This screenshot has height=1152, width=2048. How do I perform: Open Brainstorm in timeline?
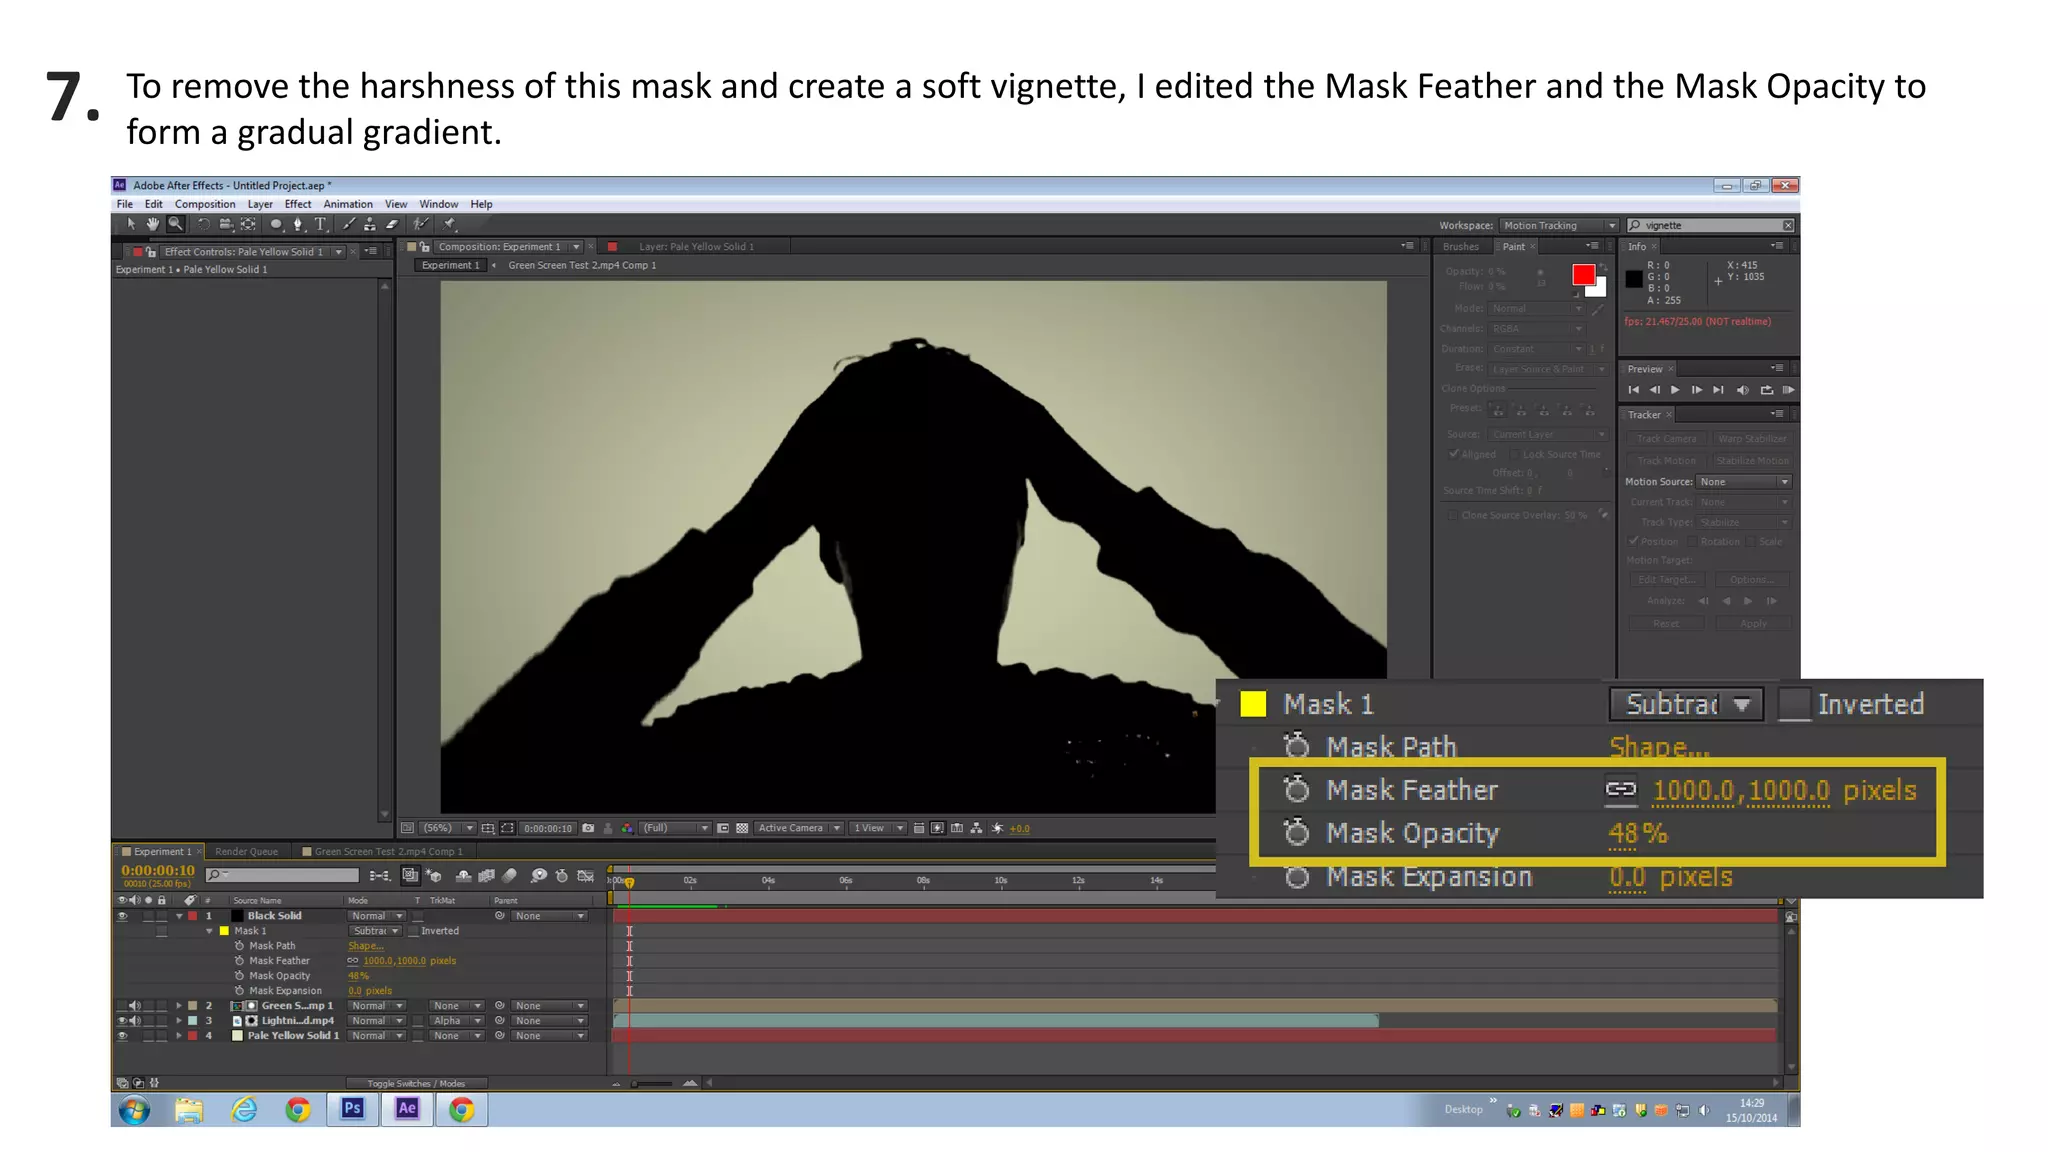click(539, 876)
